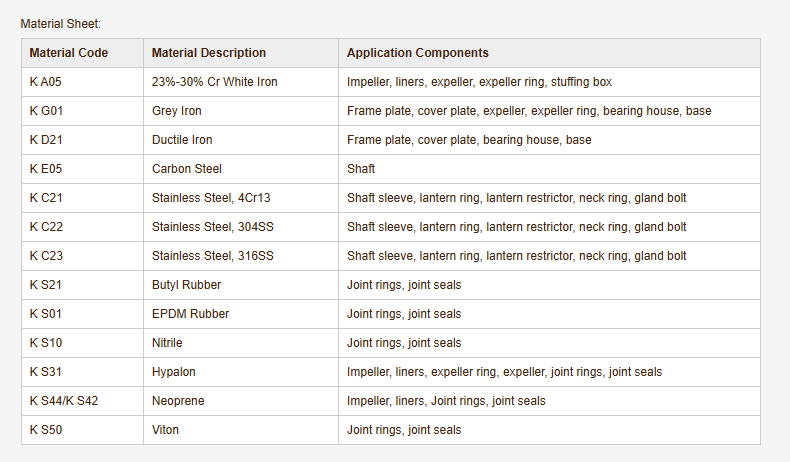Screen dimensions: 790x462
Task: Click the K E05 code cell
Action: pos(46,169)
